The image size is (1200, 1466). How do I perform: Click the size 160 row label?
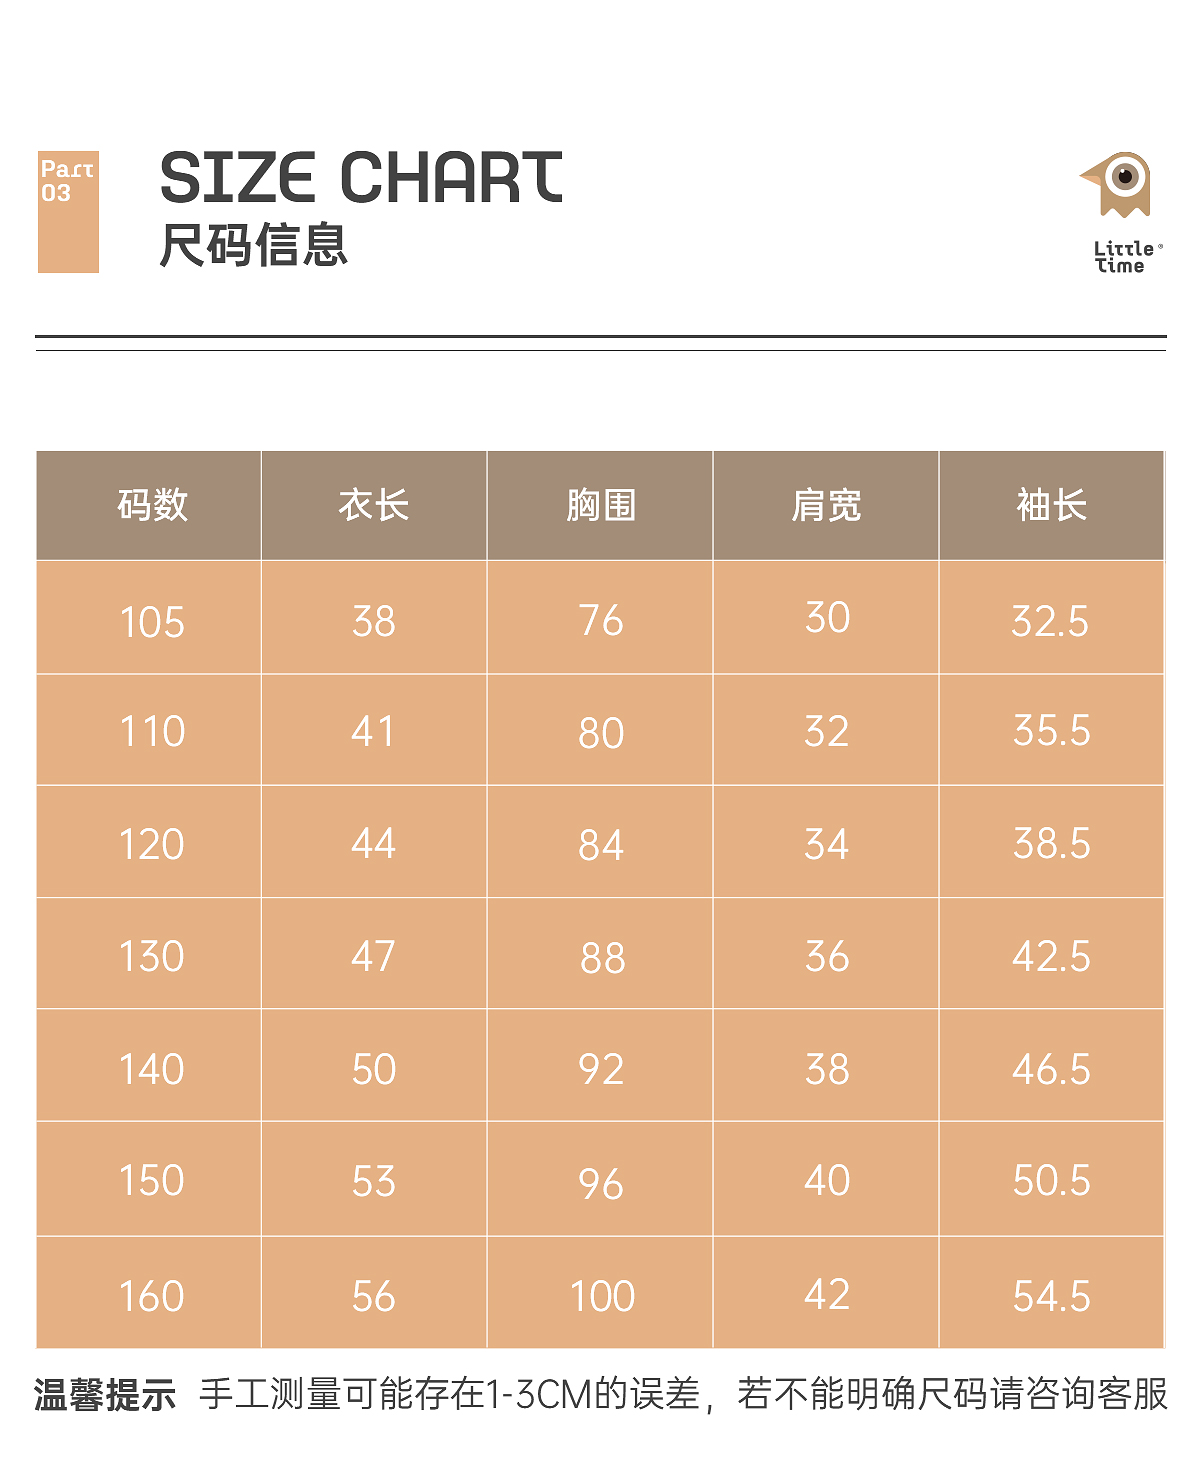tap(152, 1297)
